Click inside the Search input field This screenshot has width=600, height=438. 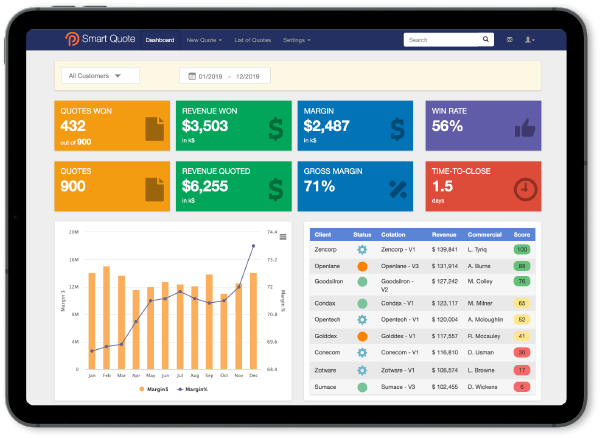click(x=441, y=39)
